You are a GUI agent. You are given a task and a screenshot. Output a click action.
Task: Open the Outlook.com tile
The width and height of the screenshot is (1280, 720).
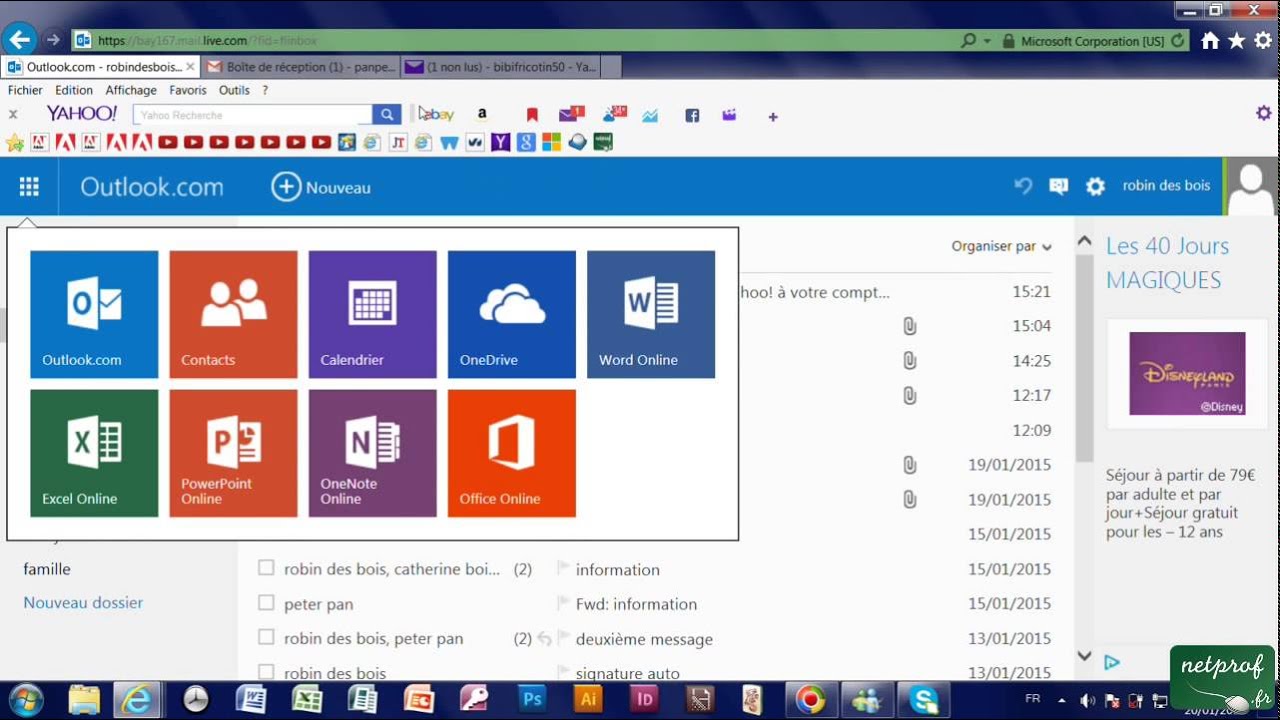click(94, 314)
